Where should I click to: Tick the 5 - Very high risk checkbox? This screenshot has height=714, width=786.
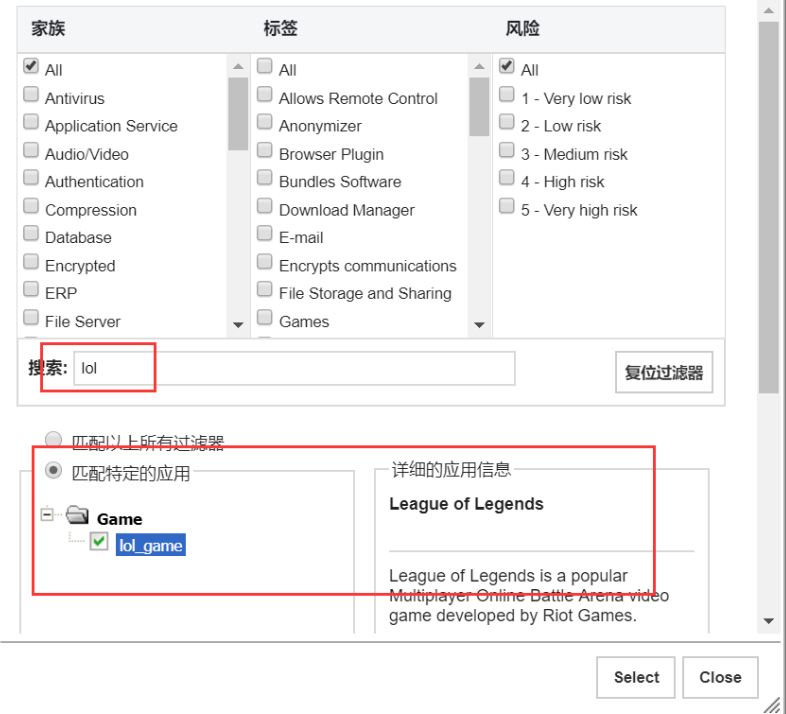point(507,206)
